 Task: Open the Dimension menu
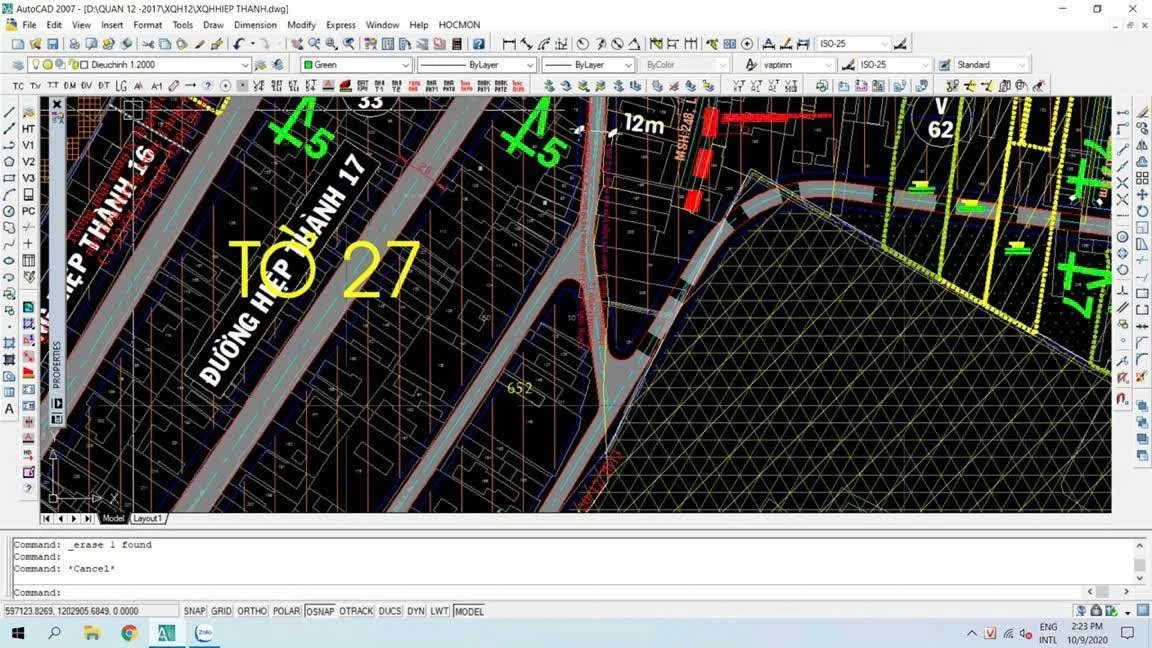coord(255,25)
